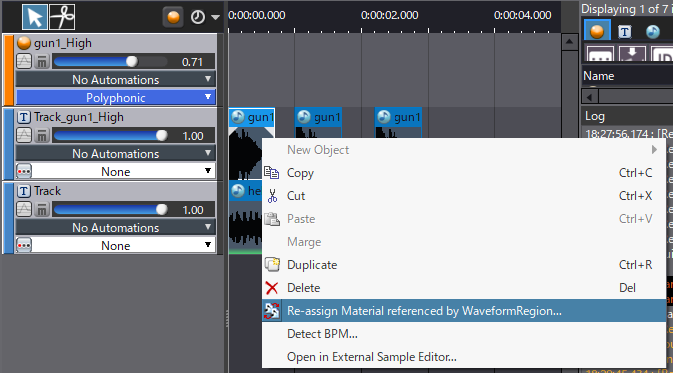The height and width of the screenshot is (373, 673).
Task: Choose Copy from the context menu
Action: pos(464,173)
